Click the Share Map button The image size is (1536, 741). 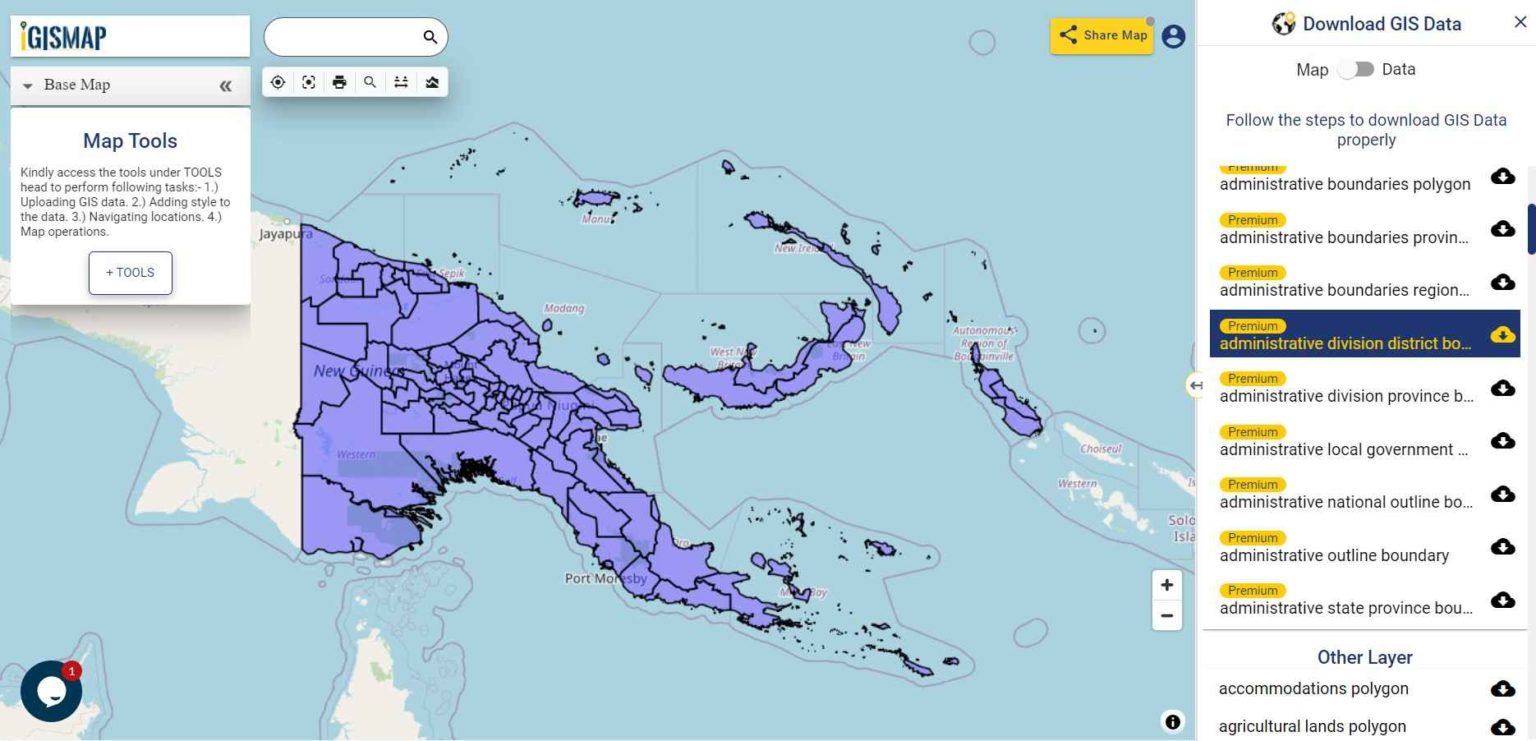(1101, 35)
